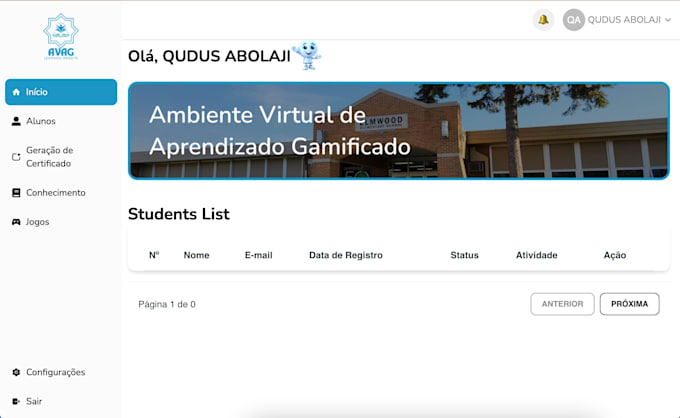The image size is (680, 418).
Task: Click the gear icon beside Configurações
Action: [x=16, y=372]
